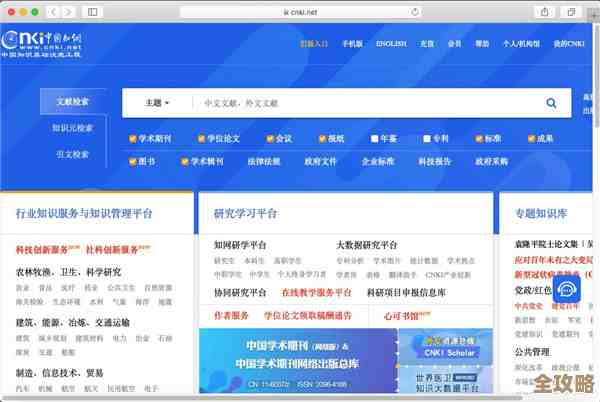
Task: Select the 文献检索 tab
Action: point(73,101)
